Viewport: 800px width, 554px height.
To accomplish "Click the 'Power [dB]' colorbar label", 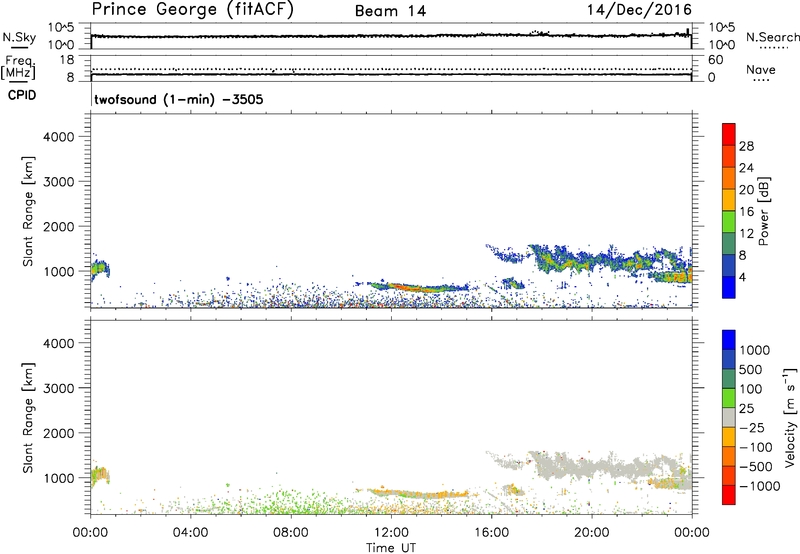I will tap(763, 211).
